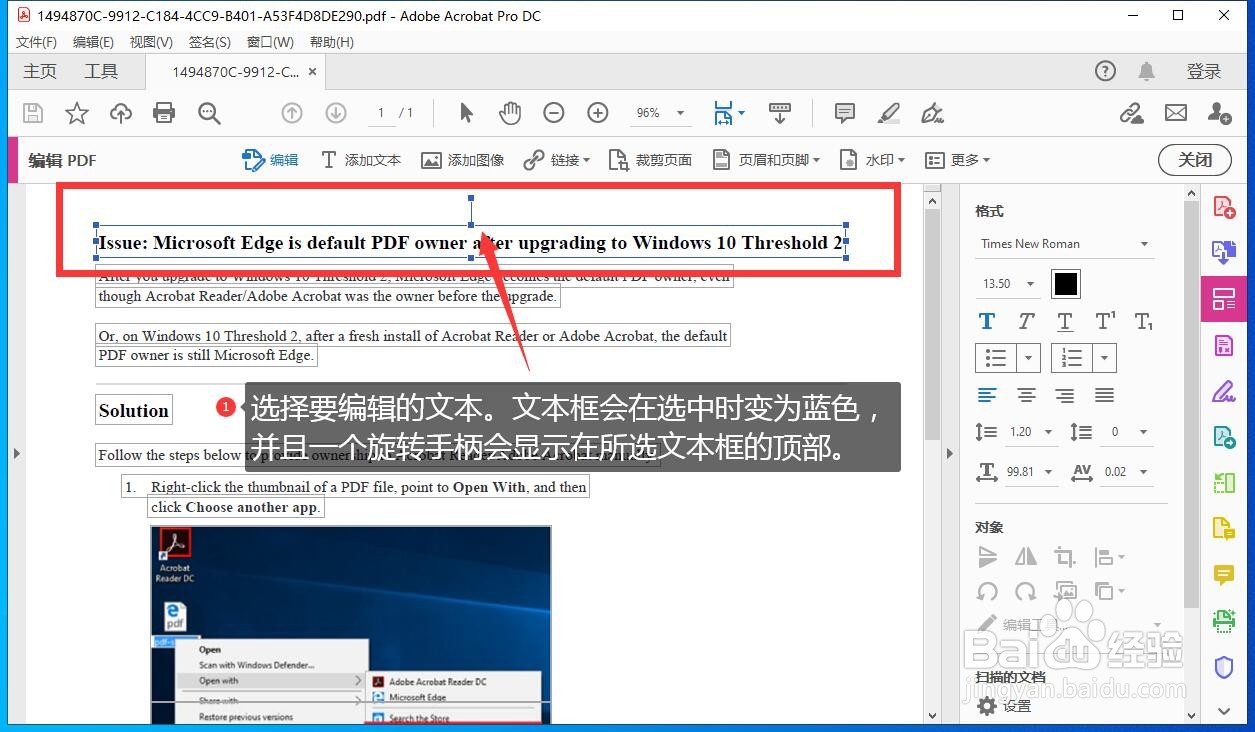Click the page number input field

point(380,113)
